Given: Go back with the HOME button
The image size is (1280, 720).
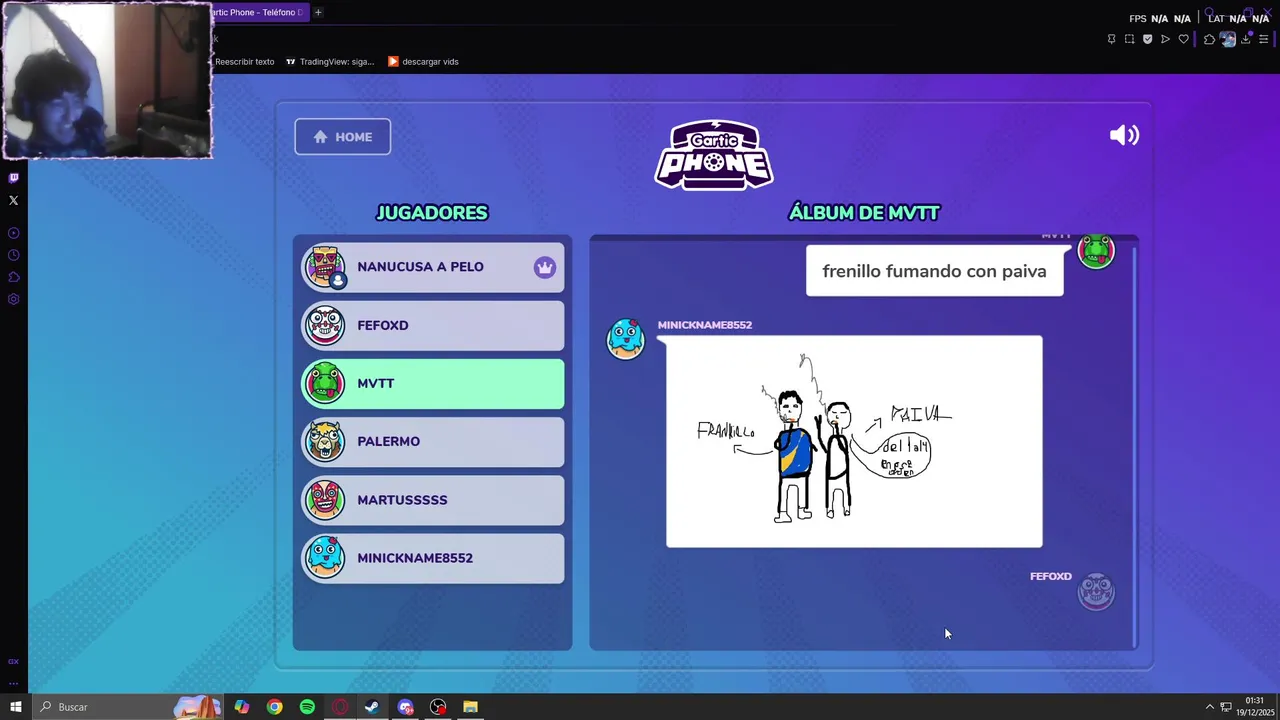Looking at the screenshot, I should tap(342, 137).
